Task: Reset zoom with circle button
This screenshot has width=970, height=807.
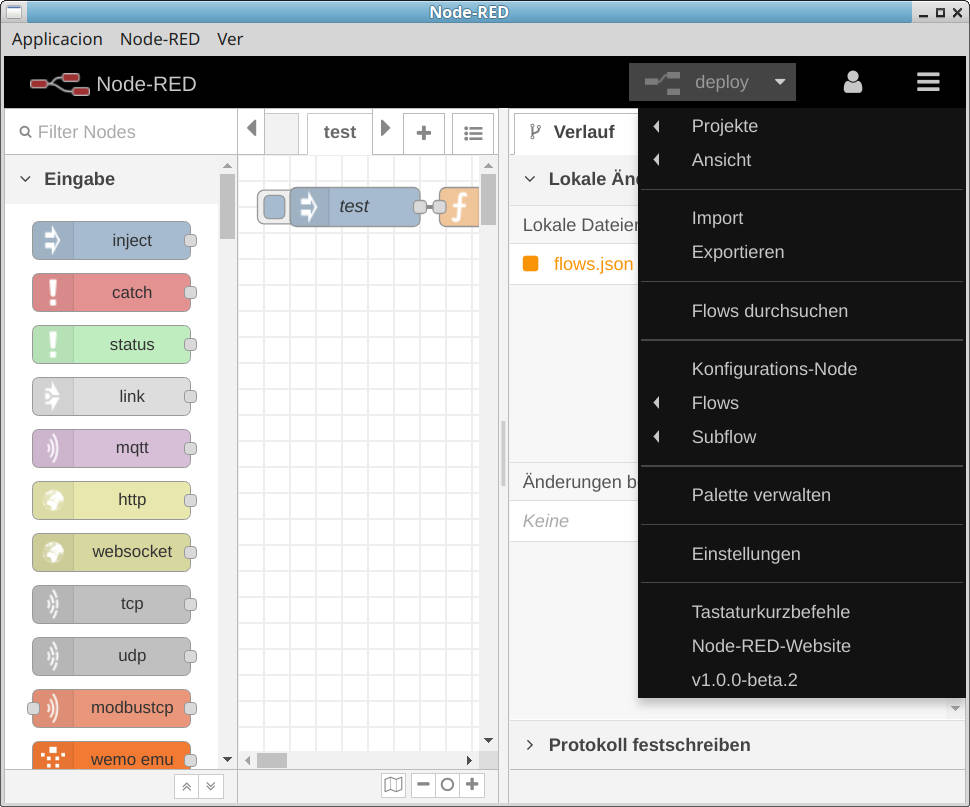Action: (448, 785)
